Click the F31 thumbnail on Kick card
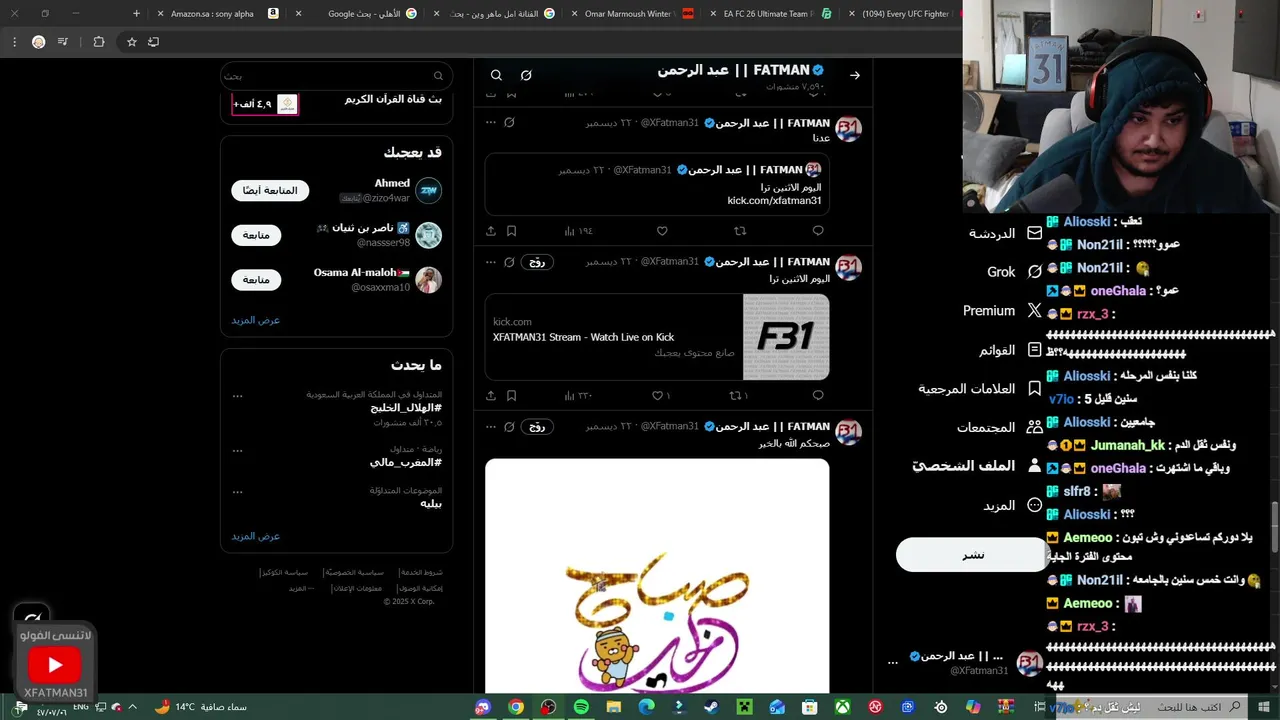 786,337
